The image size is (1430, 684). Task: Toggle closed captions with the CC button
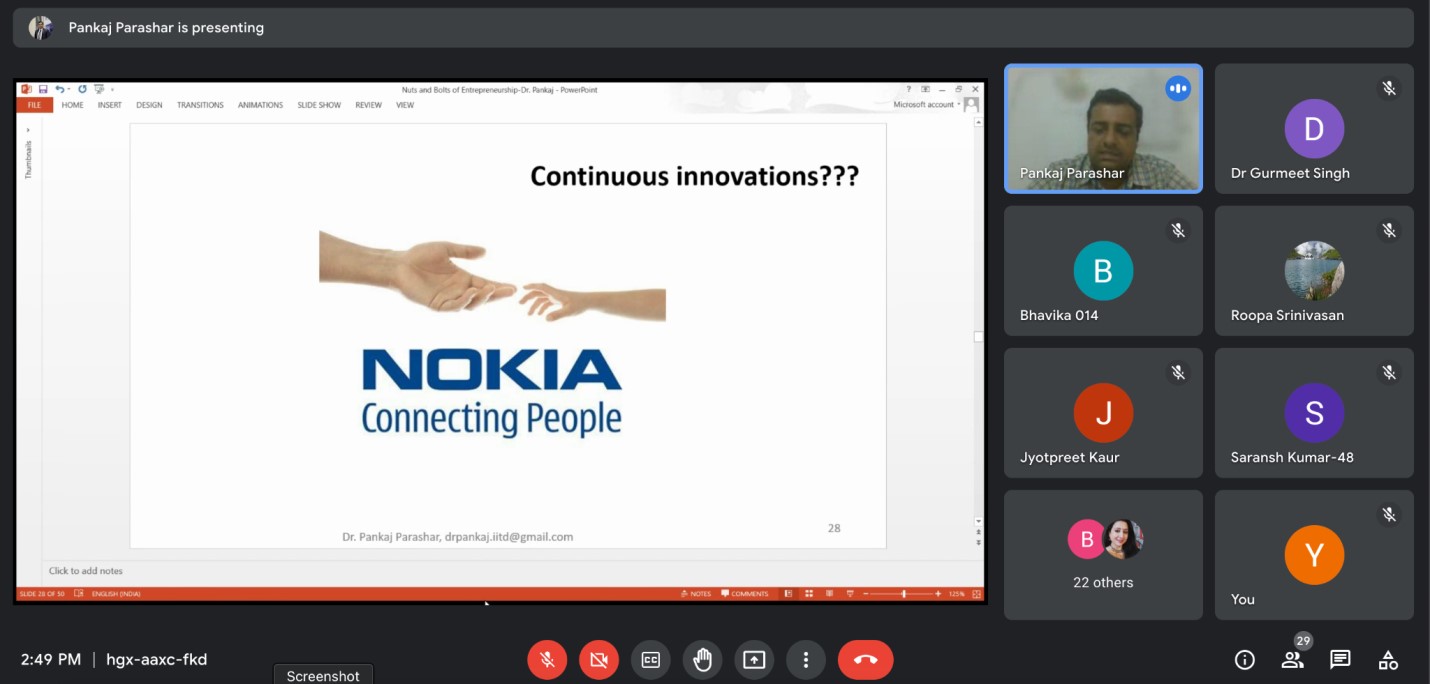click(651, 660)
